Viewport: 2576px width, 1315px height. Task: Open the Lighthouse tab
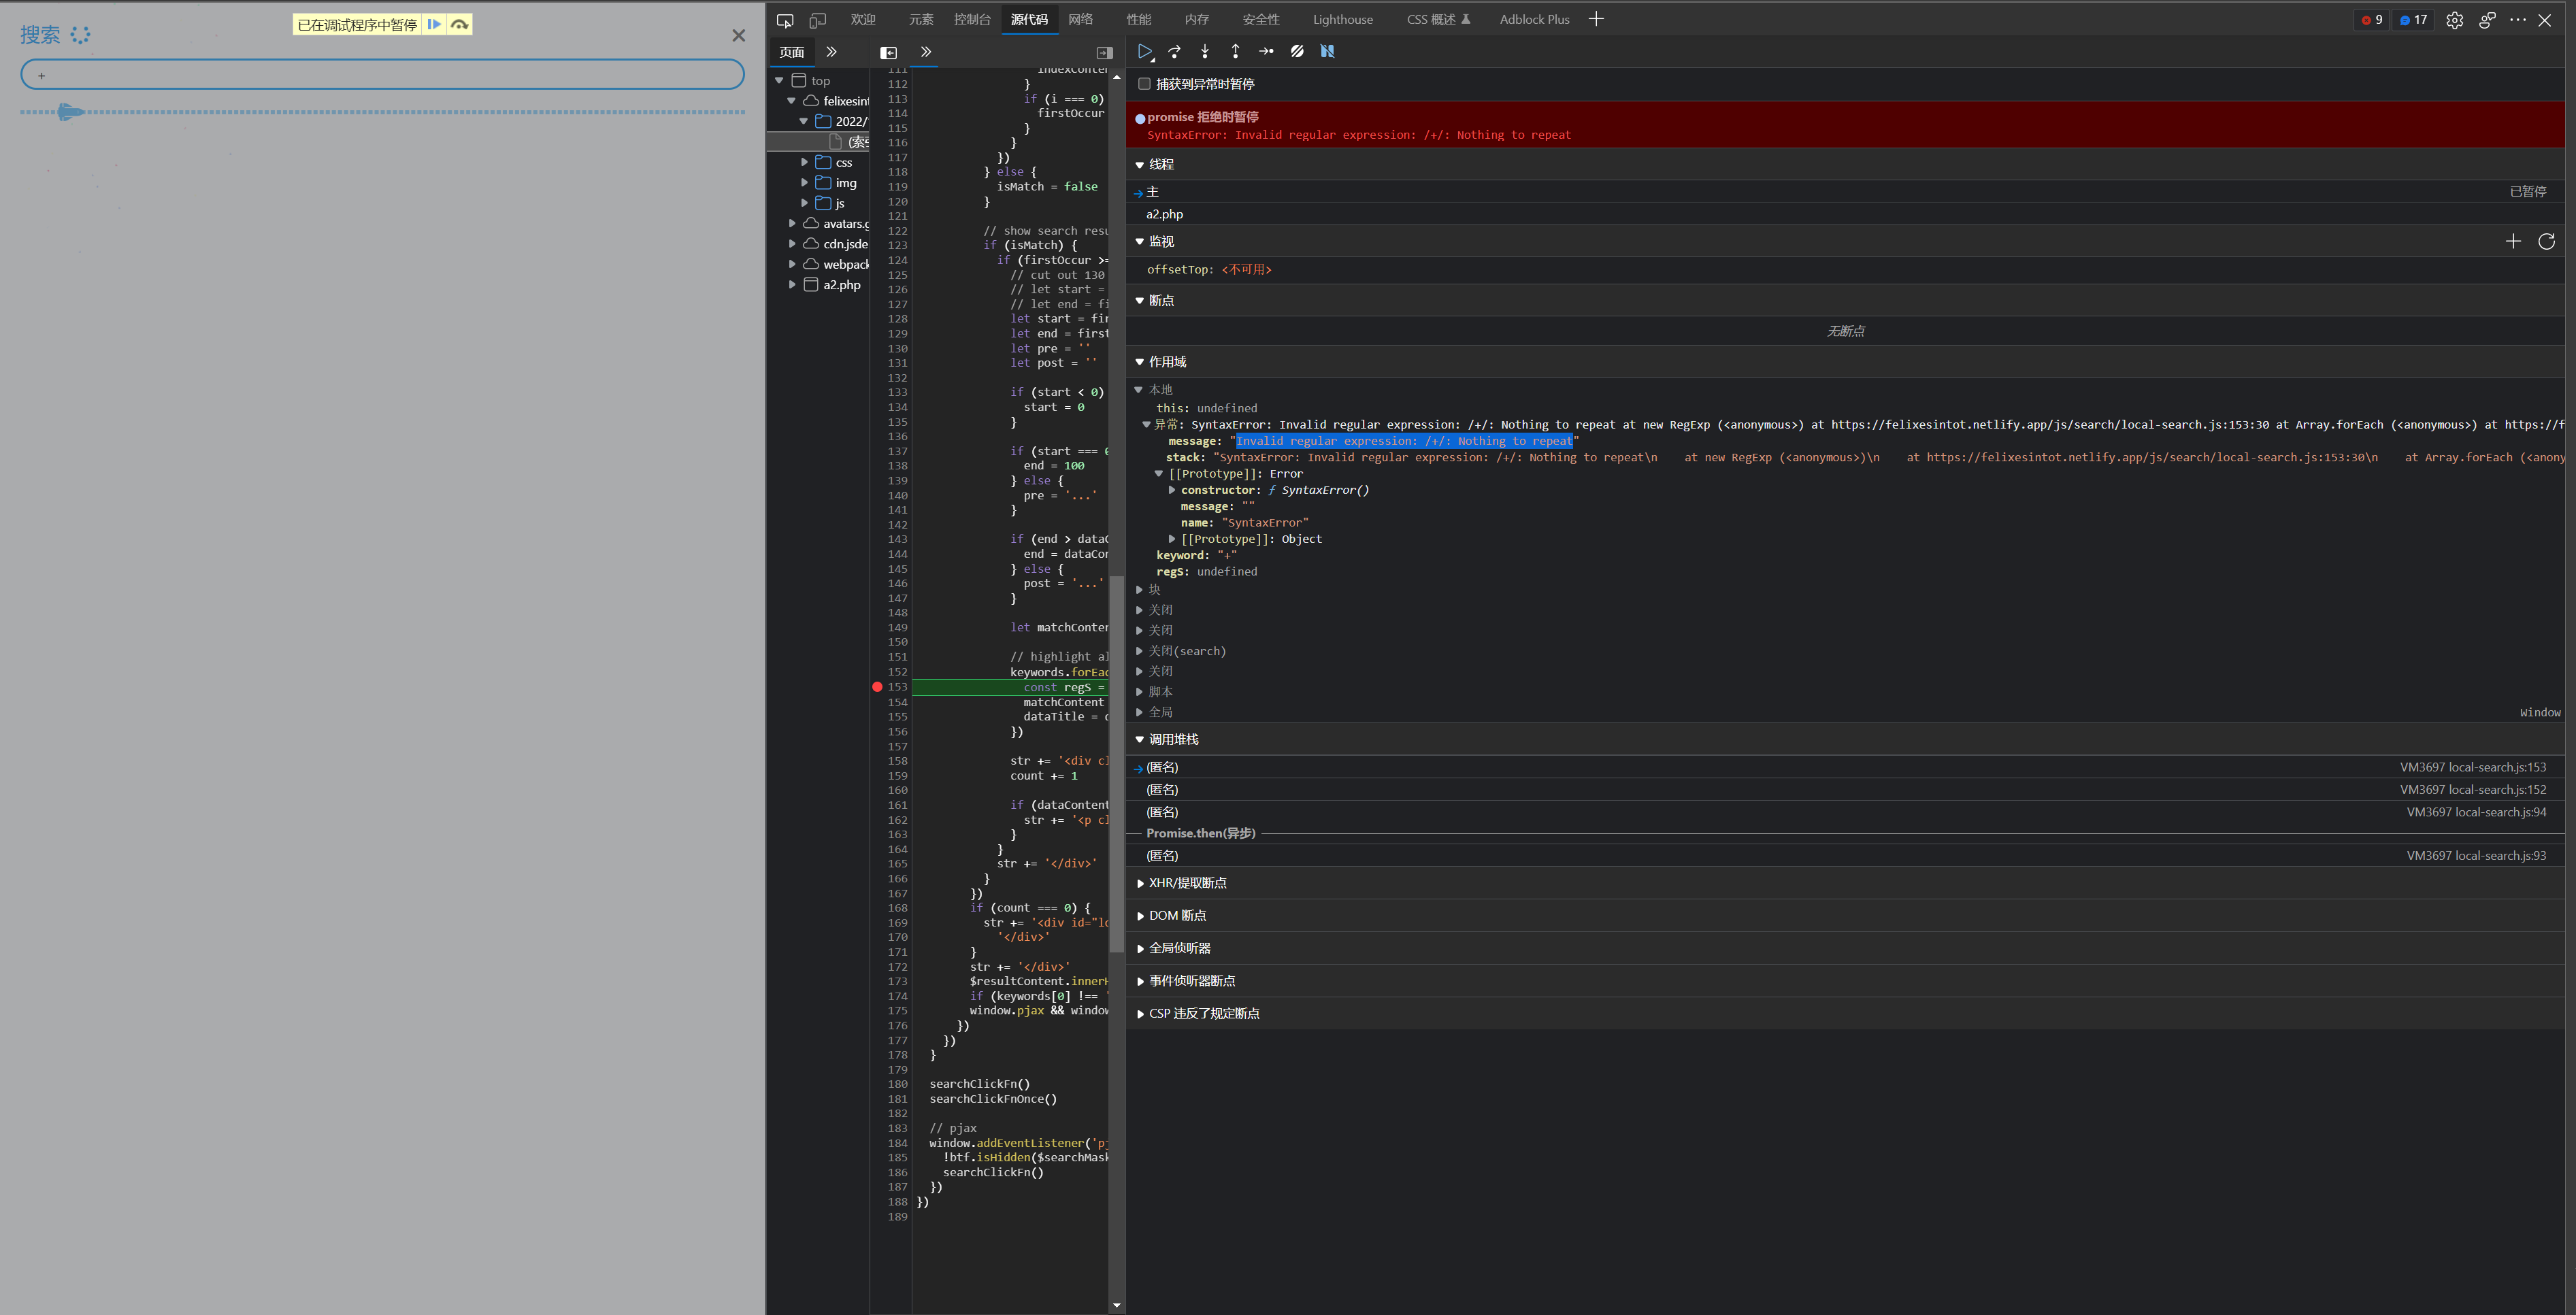pyautogui.click(x=1342, y=20)
